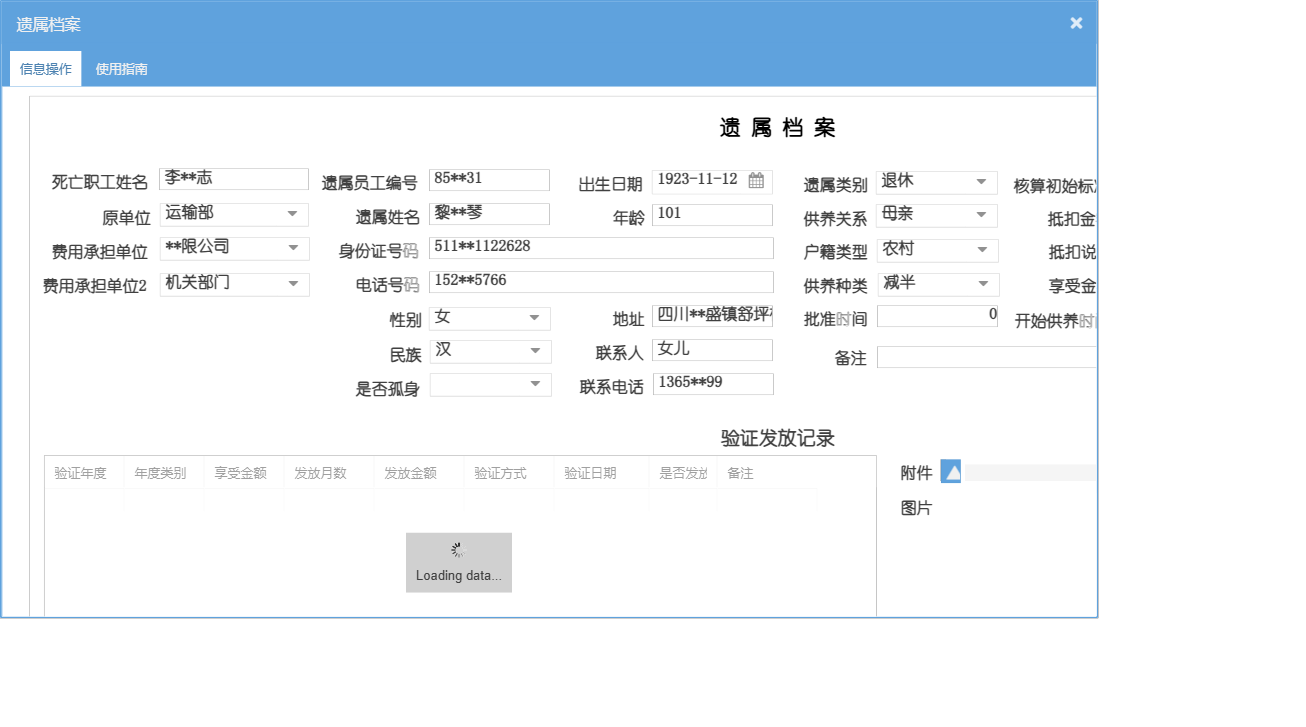Viewport: 1306px width, 727px height.
Task: Click the blue 附件 upload icon
Action: point(951,471)
